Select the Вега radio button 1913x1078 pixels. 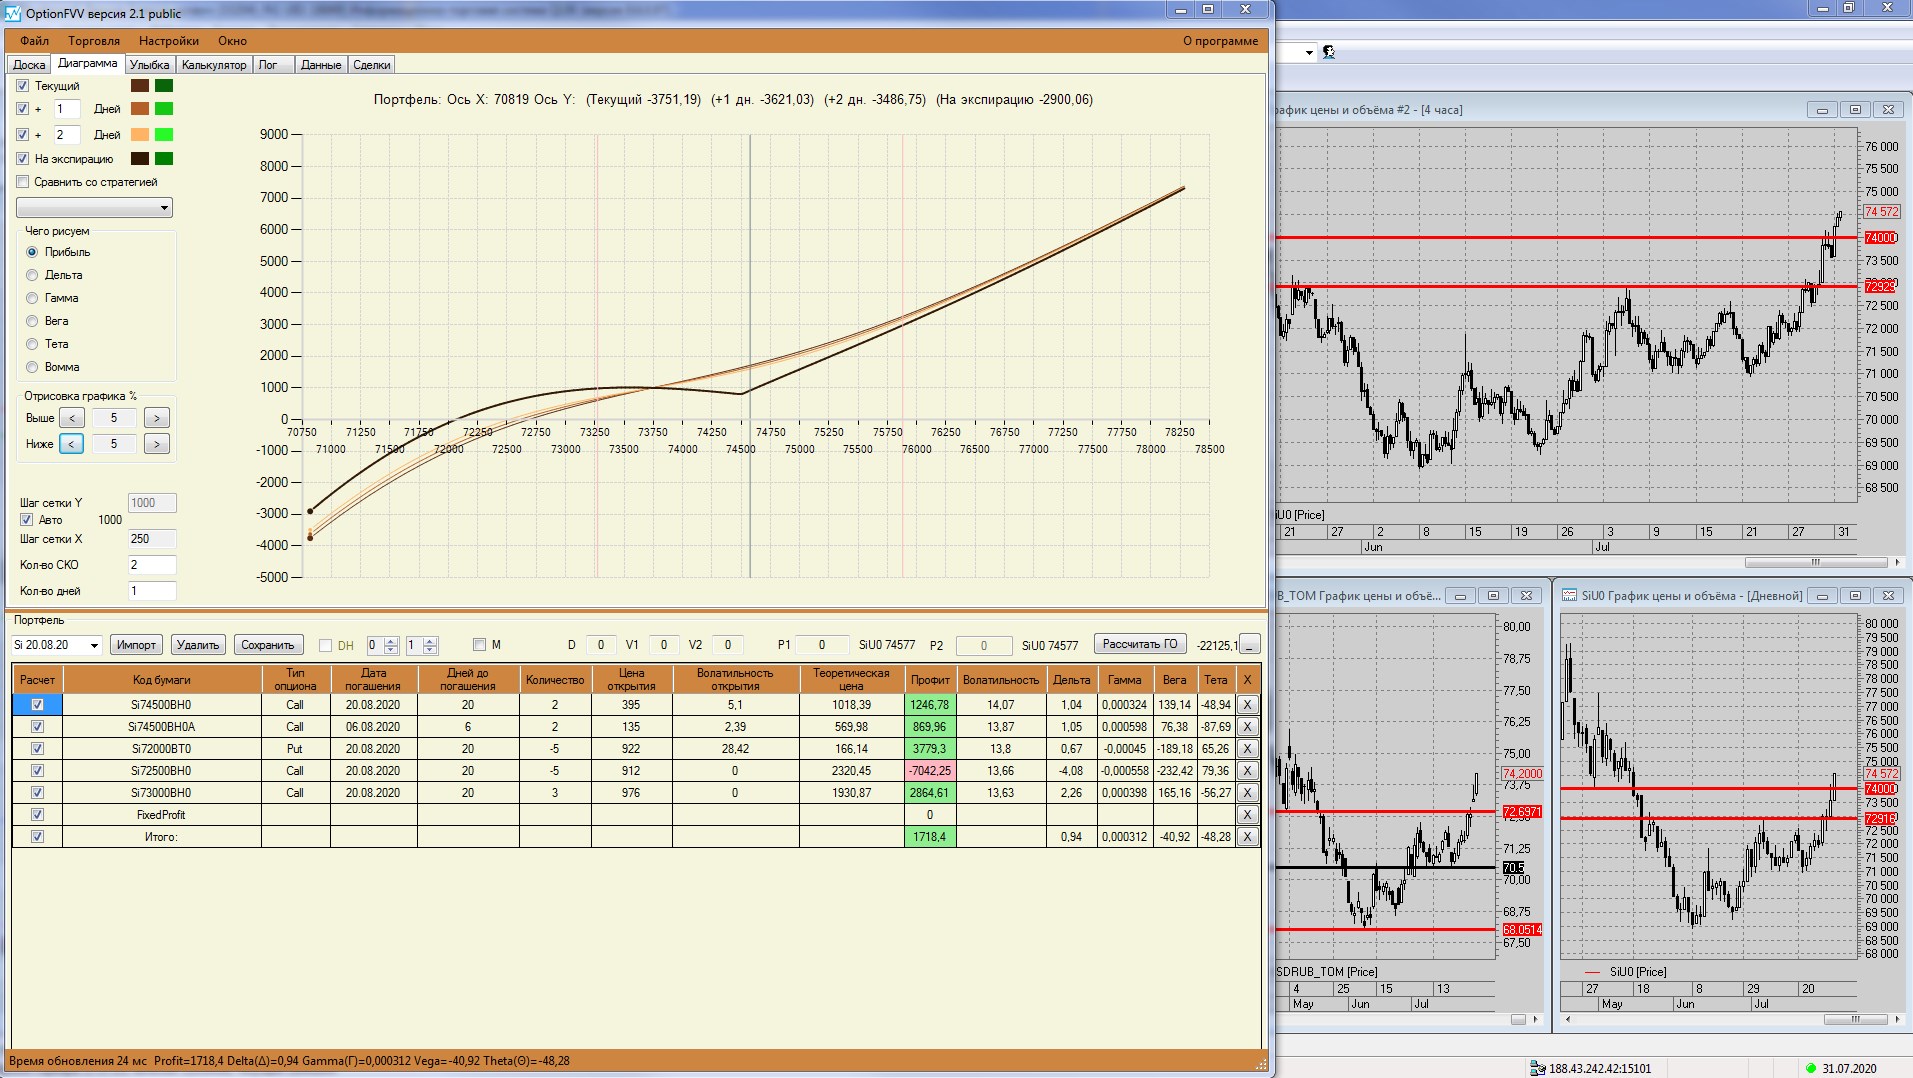(32, 321)
